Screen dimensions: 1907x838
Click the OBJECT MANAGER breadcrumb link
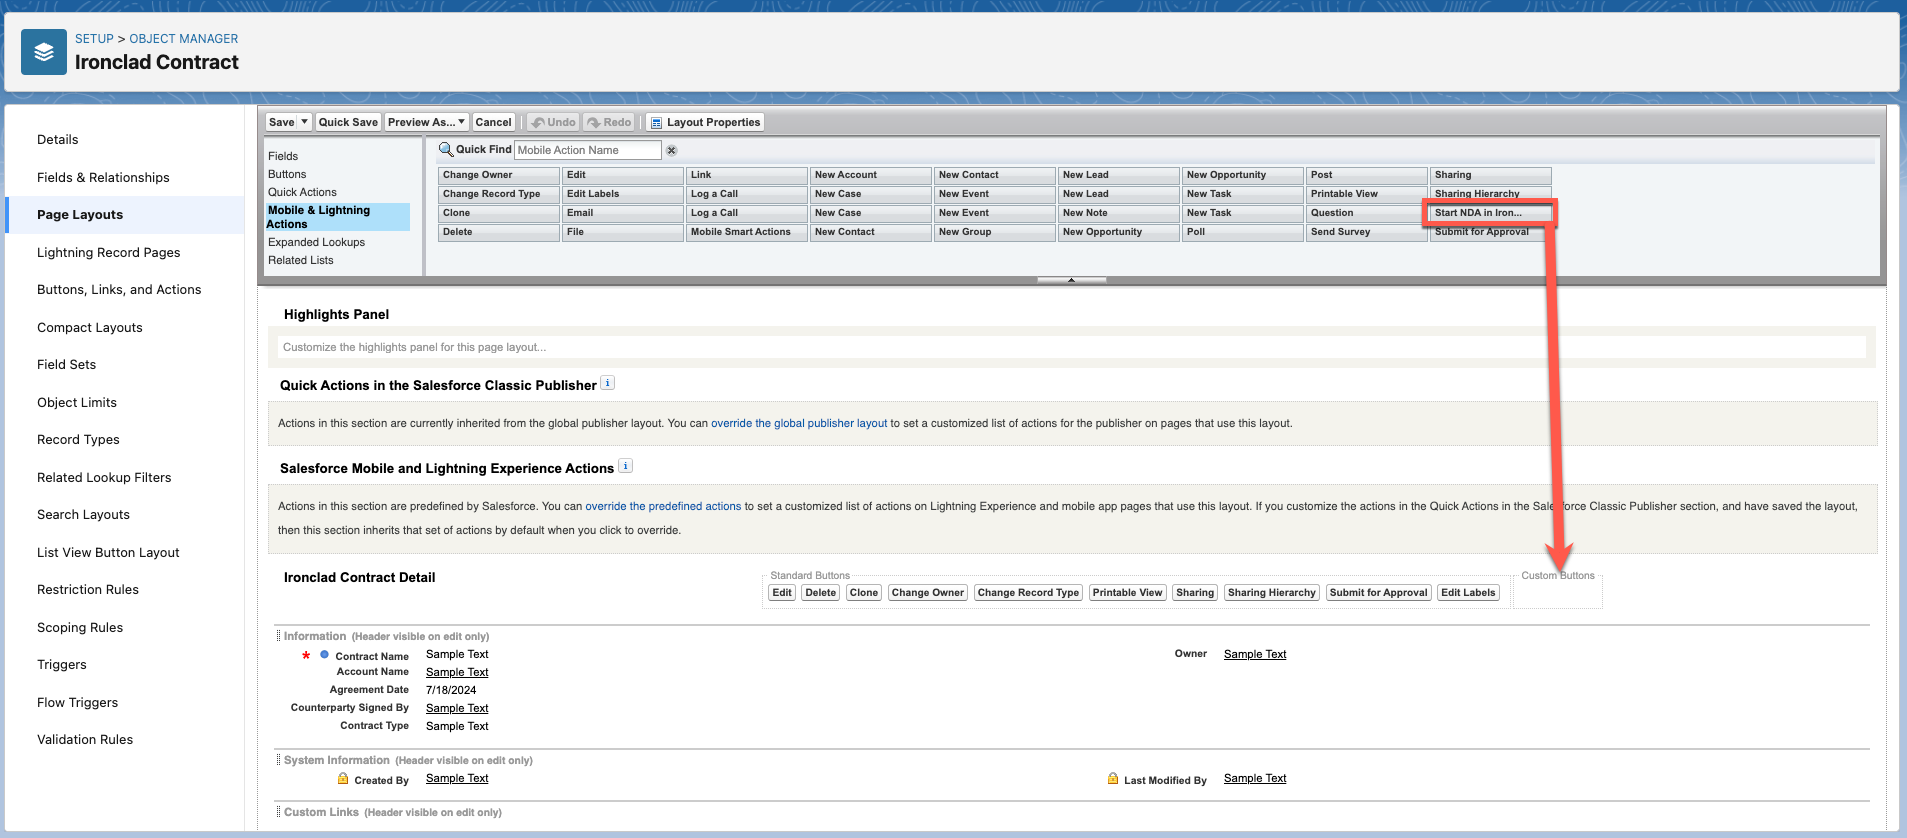(184, 39)
